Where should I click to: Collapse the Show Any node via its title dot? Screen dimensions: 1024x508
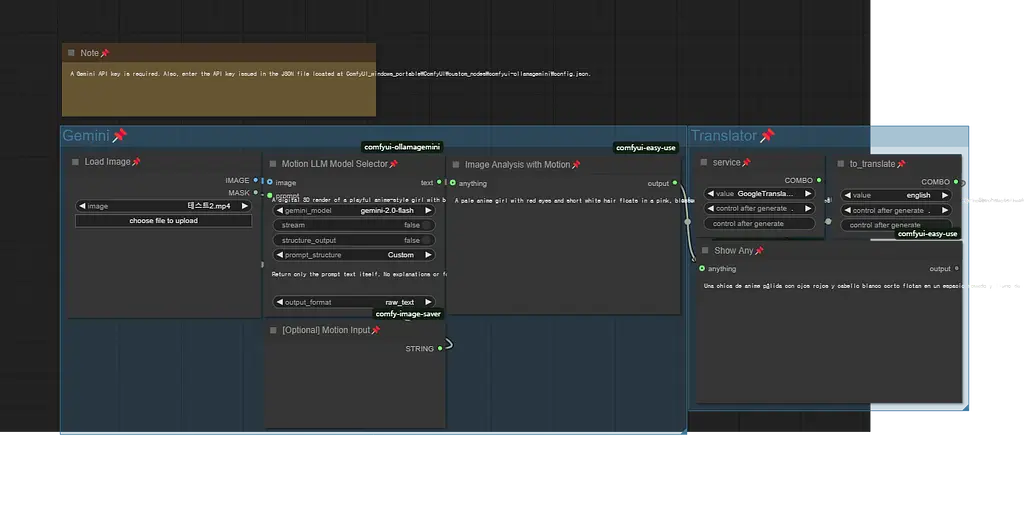(x=705, y=251)
